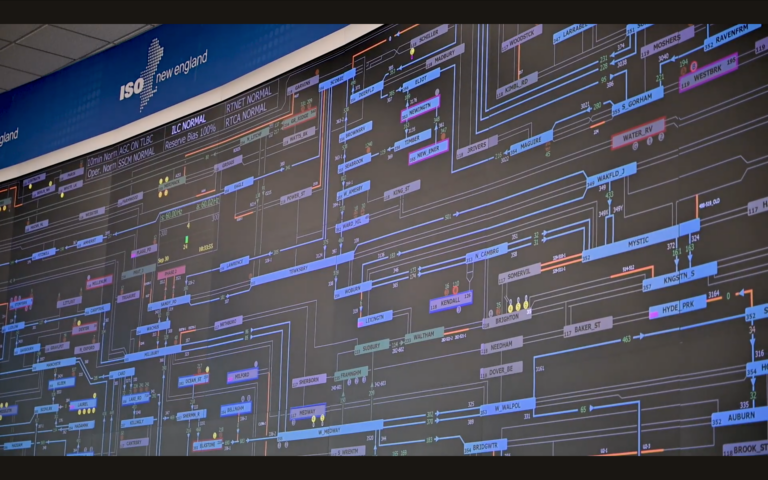The height and width of the screenshot is (480, 768).
Task: Open the KNGSTN_S station label
Action: 680,277
